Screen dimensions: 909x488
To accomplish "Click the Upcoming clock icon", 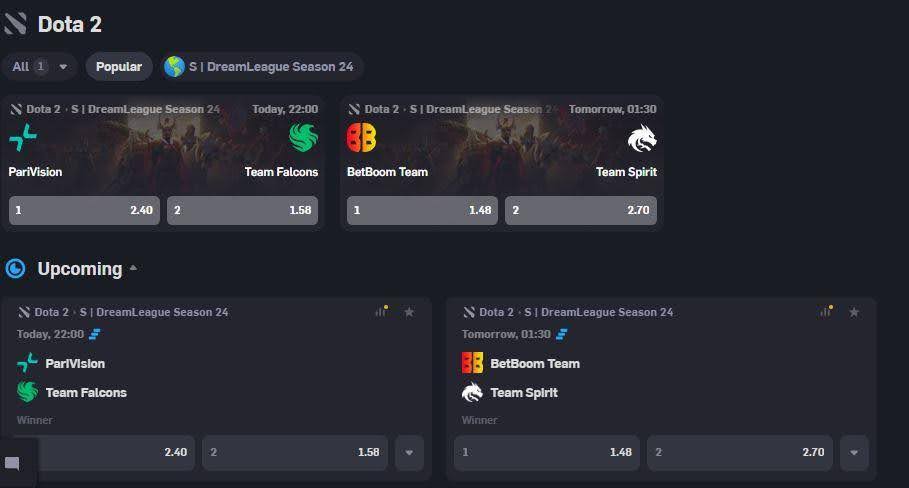I will [x=15, y=269].
